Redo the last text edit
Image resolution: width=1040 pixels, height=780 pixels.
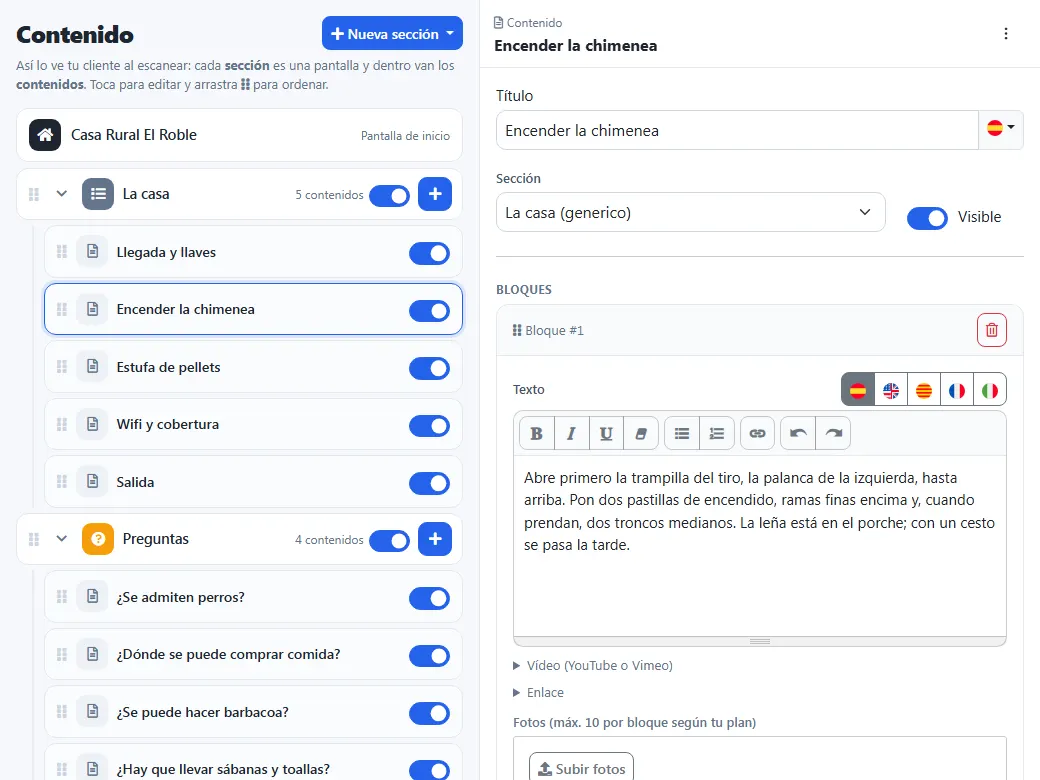pyautogui.click(x=833, y=434)
